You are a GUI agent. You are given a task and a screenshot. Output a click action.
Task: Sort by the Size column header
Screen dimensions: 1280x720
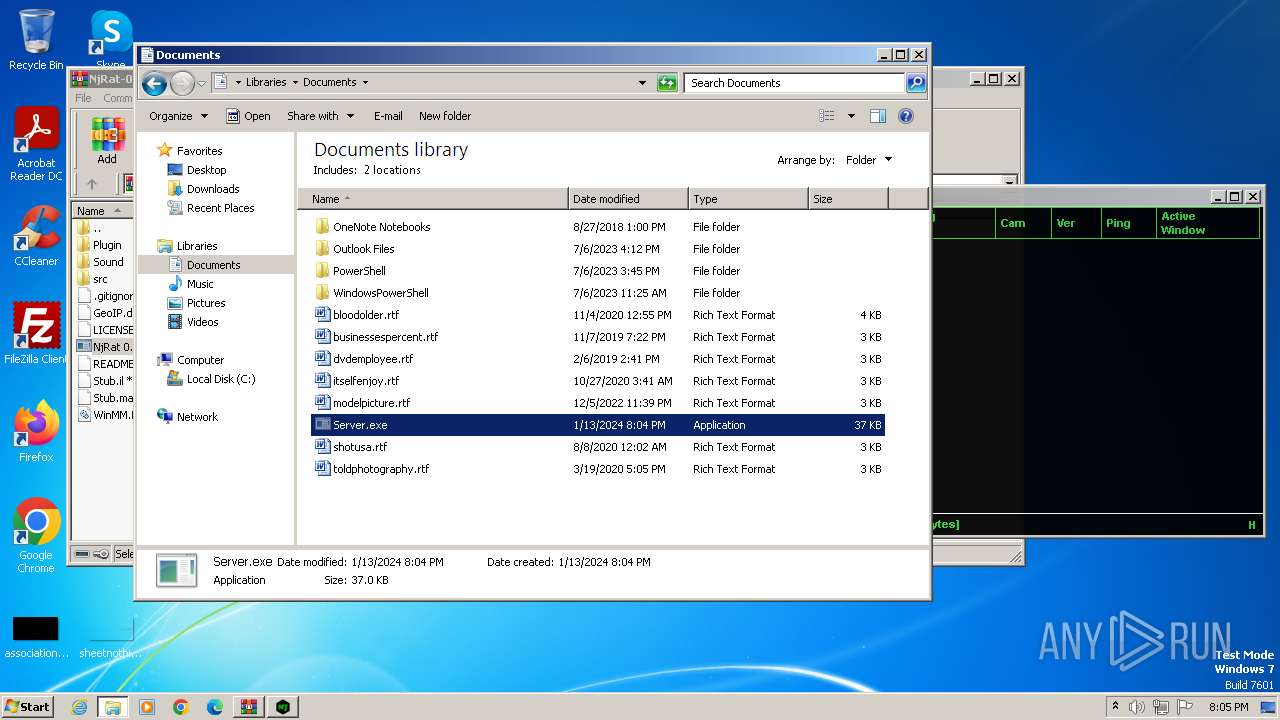[x=848, y=199]
